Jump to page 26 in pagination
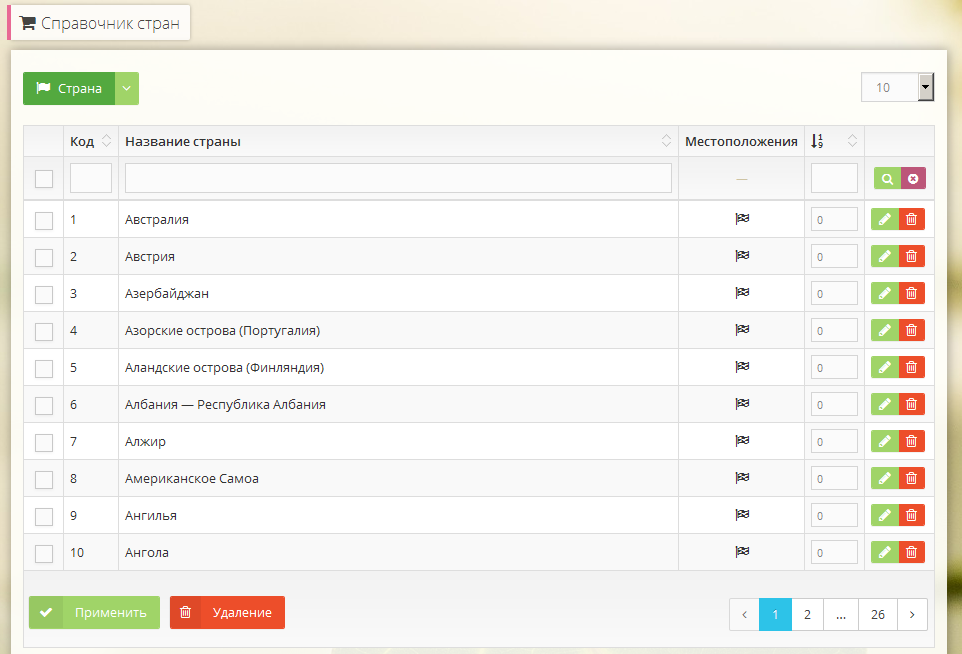The height and width of the screenshot is (654, 962). pyautogui.click(x=877, y=614)
